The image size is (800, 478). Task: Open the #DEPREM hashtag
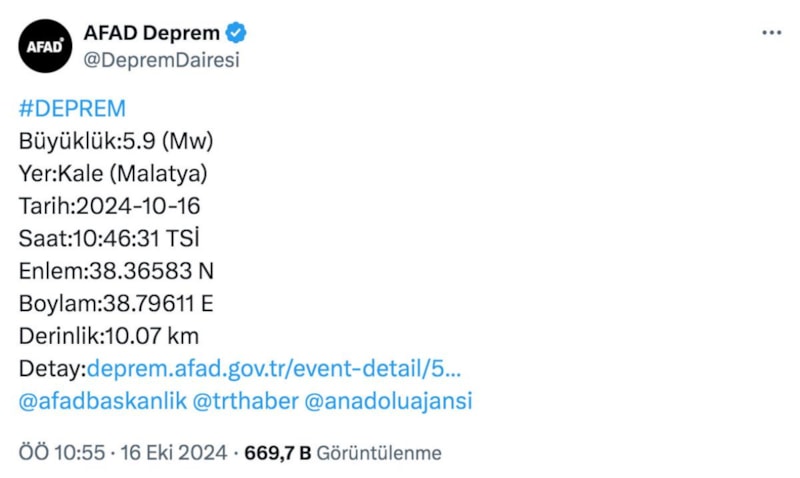(x=72, y=109)
